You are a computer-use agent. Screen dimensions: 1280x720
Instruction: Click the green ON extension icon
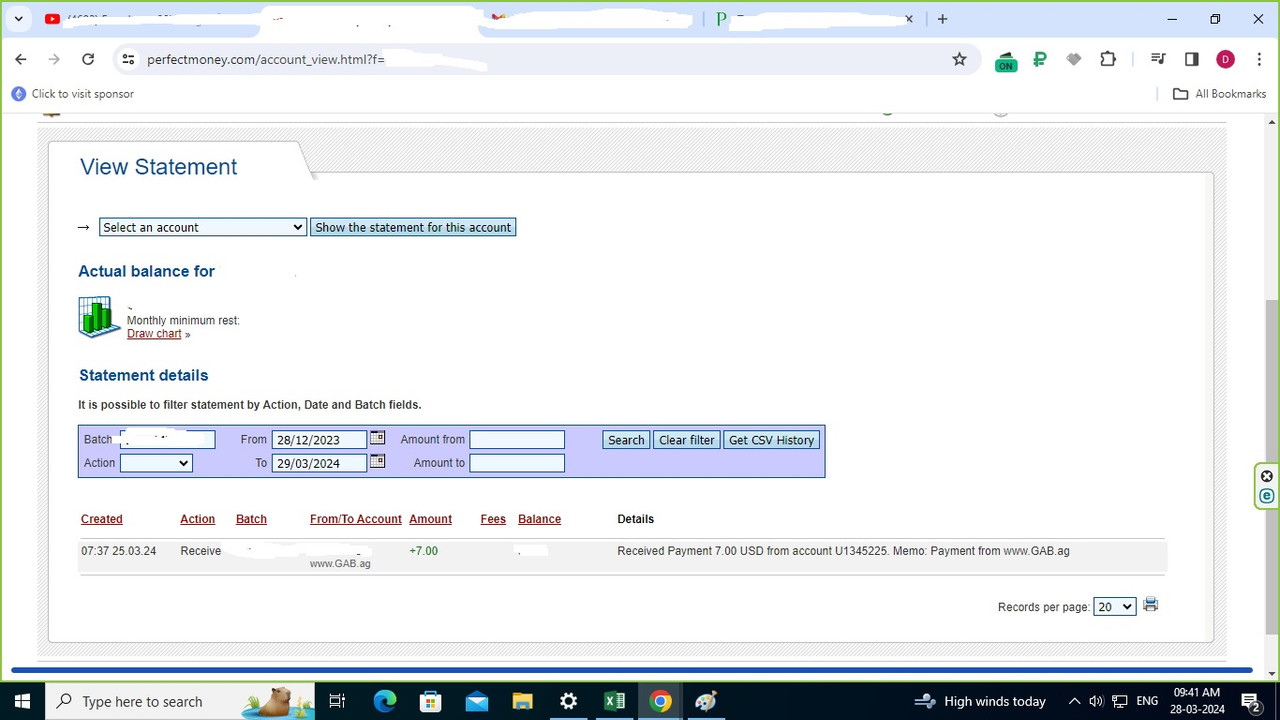pyautogui.click(x=1005, y=61)
